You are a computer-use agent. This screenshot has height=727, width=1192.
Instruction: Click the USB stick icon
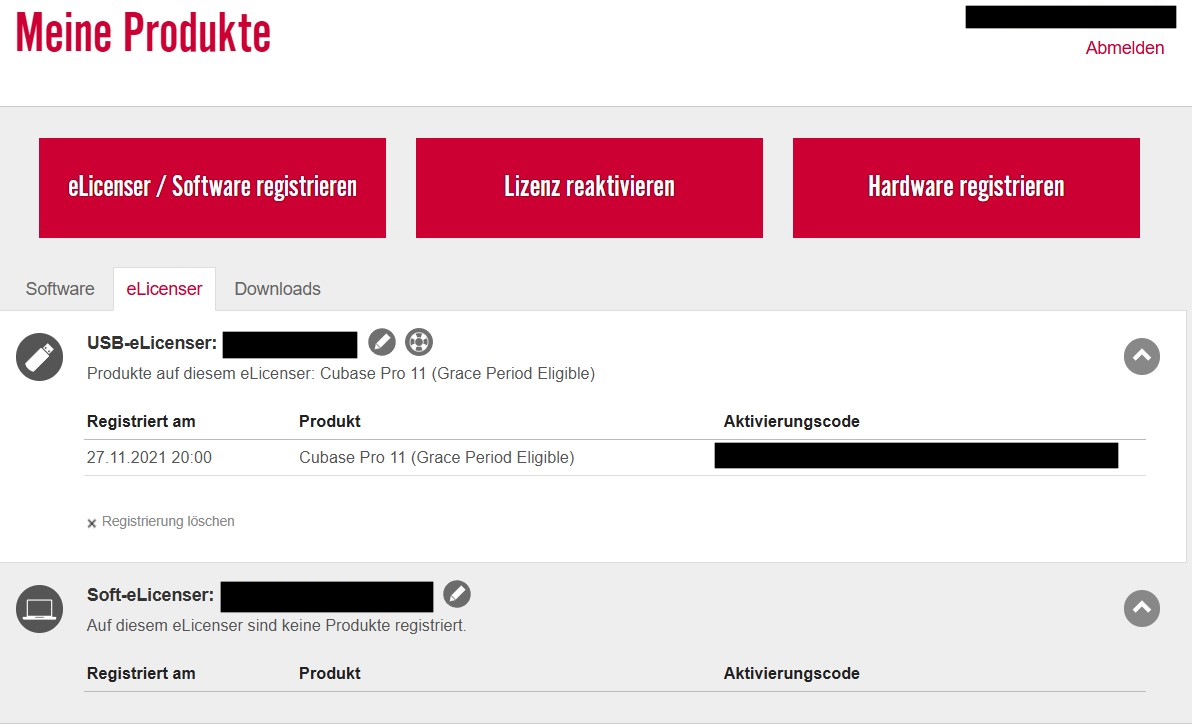[40, 356]
